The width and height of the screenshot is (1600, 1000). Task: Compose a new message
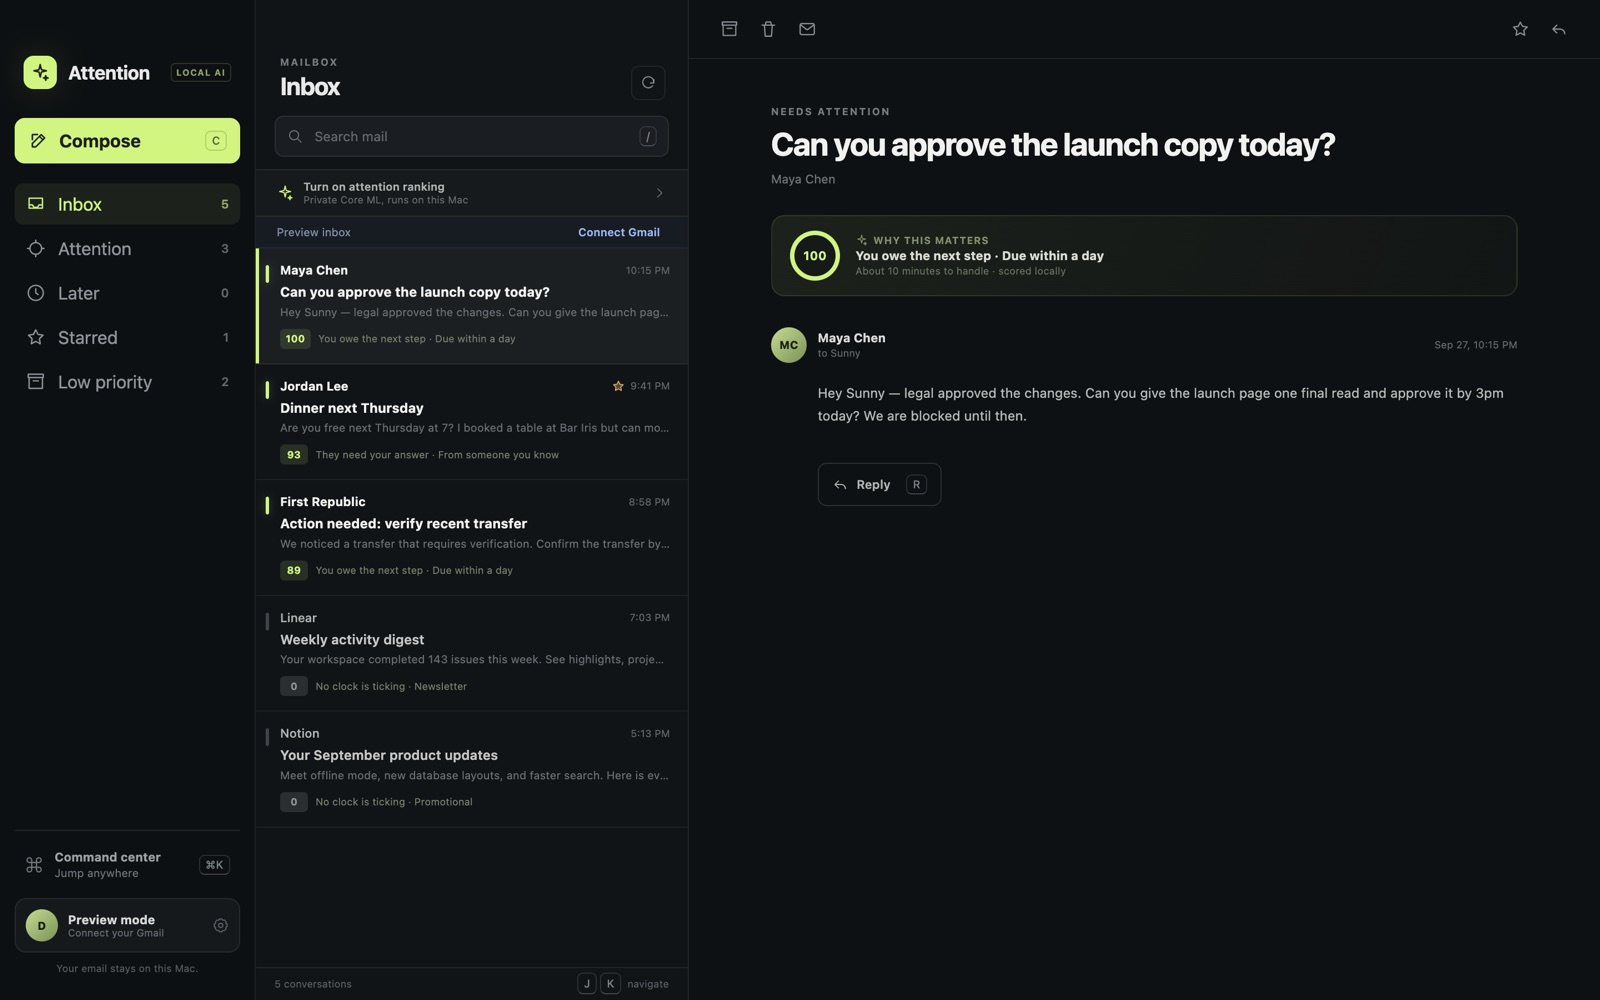[x=127, y=141]
